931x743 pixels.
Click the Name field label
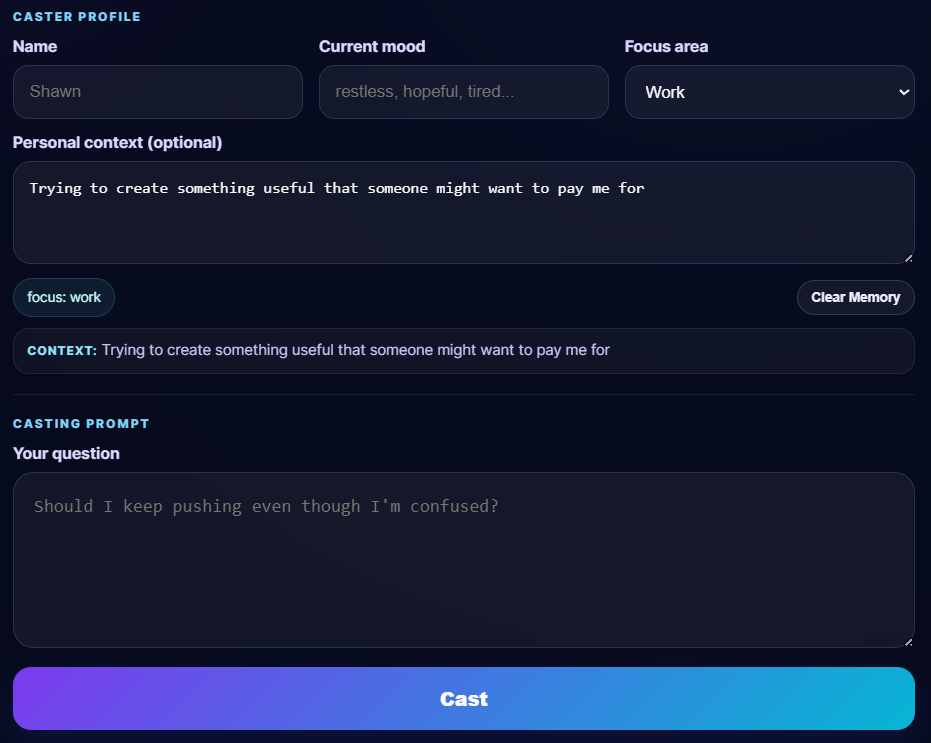[x=34, y=46]
